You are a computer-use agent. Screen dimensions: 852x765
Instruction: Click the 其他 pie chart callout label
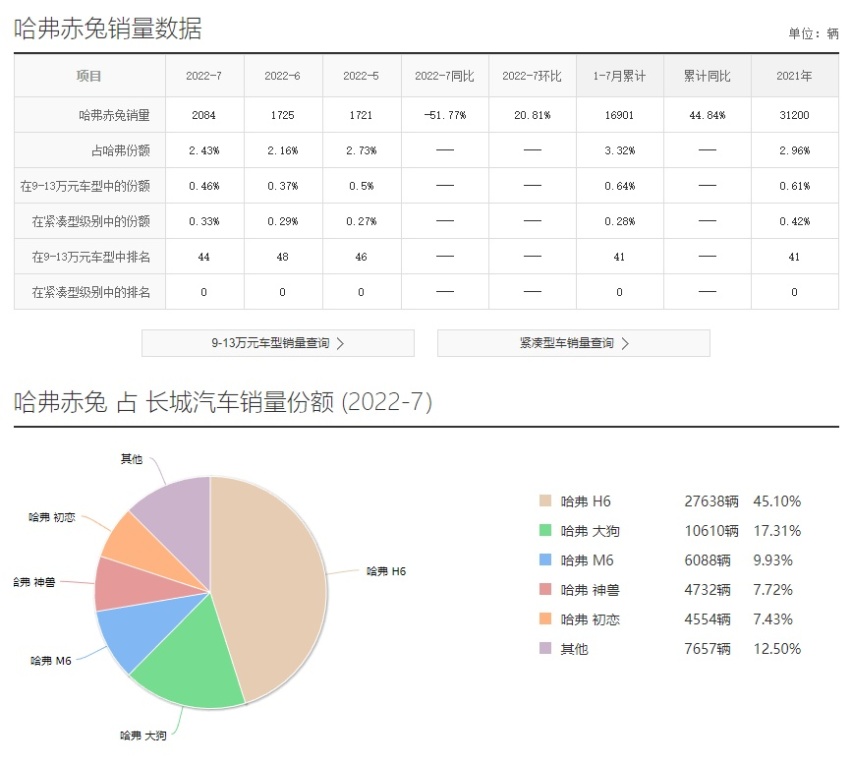pyautogui.click(x=131, y=459)
